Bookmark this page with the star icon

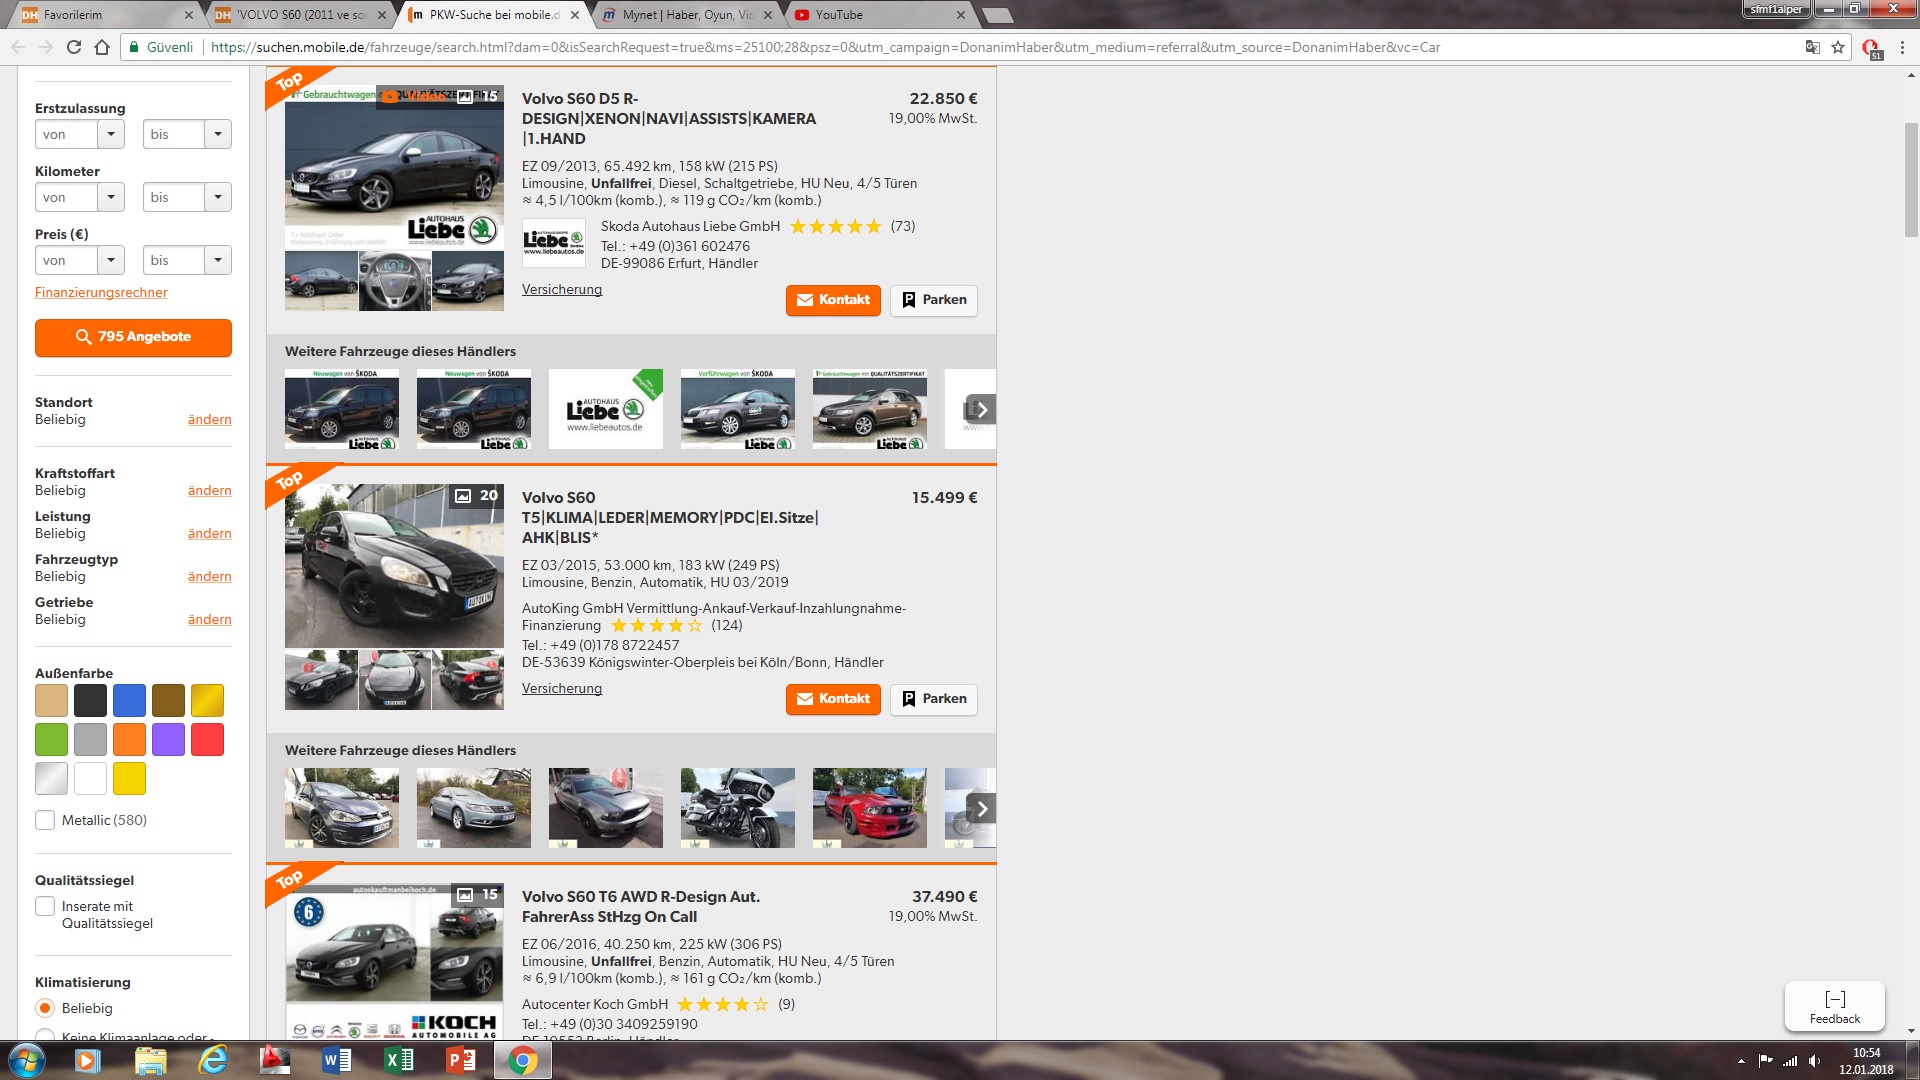point(1838,47)
